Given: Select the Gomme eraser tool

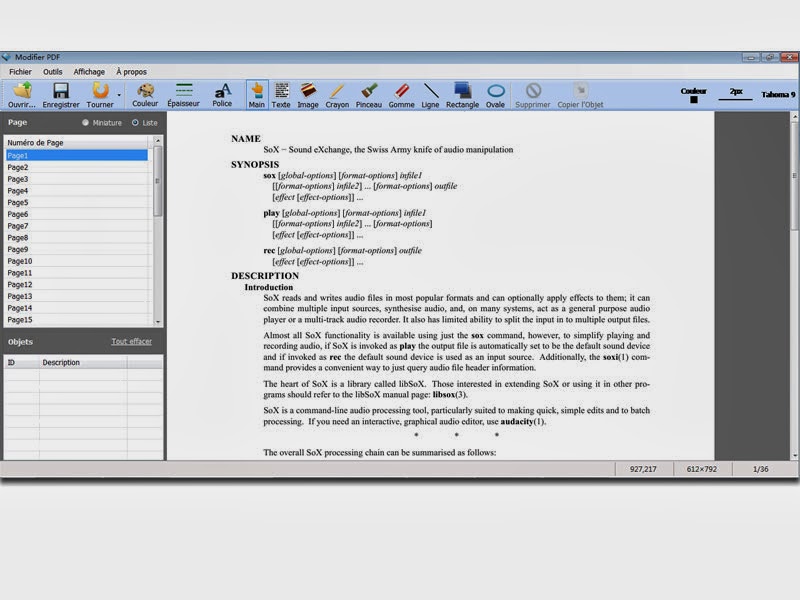Looking at the screenshot, I should pos(402,95).
